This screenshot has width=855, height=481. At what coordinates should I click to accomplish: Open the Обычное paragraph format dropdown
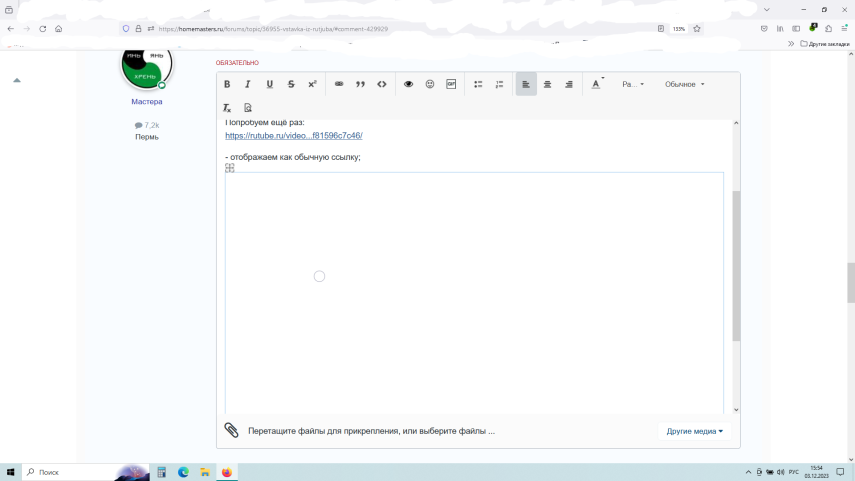tap(685, 84)
